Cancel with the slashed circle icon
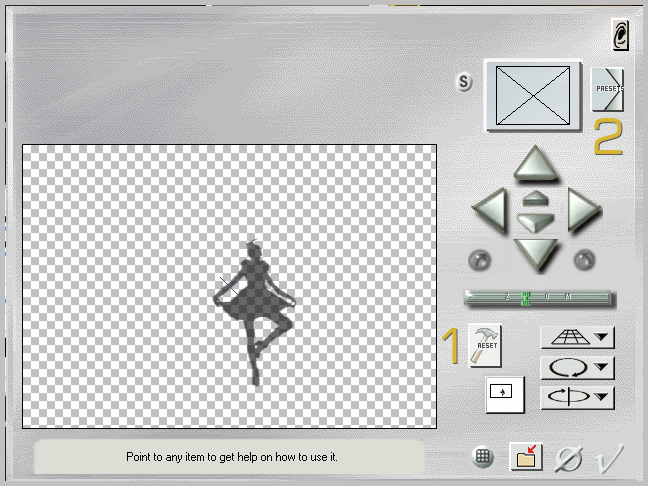 point(568,459)
